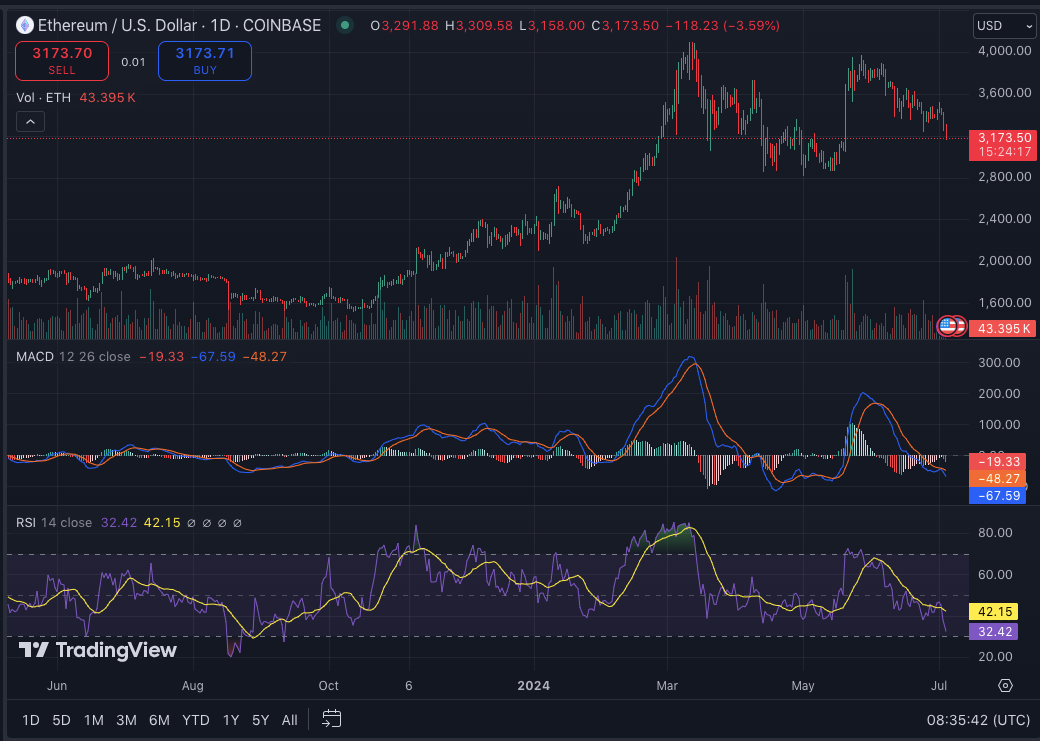Screen dimensions: 1040x741
Task: Click the 08:35:42 (UTC) timezone button
Action: pyautogui.click(x=978, y=720)
